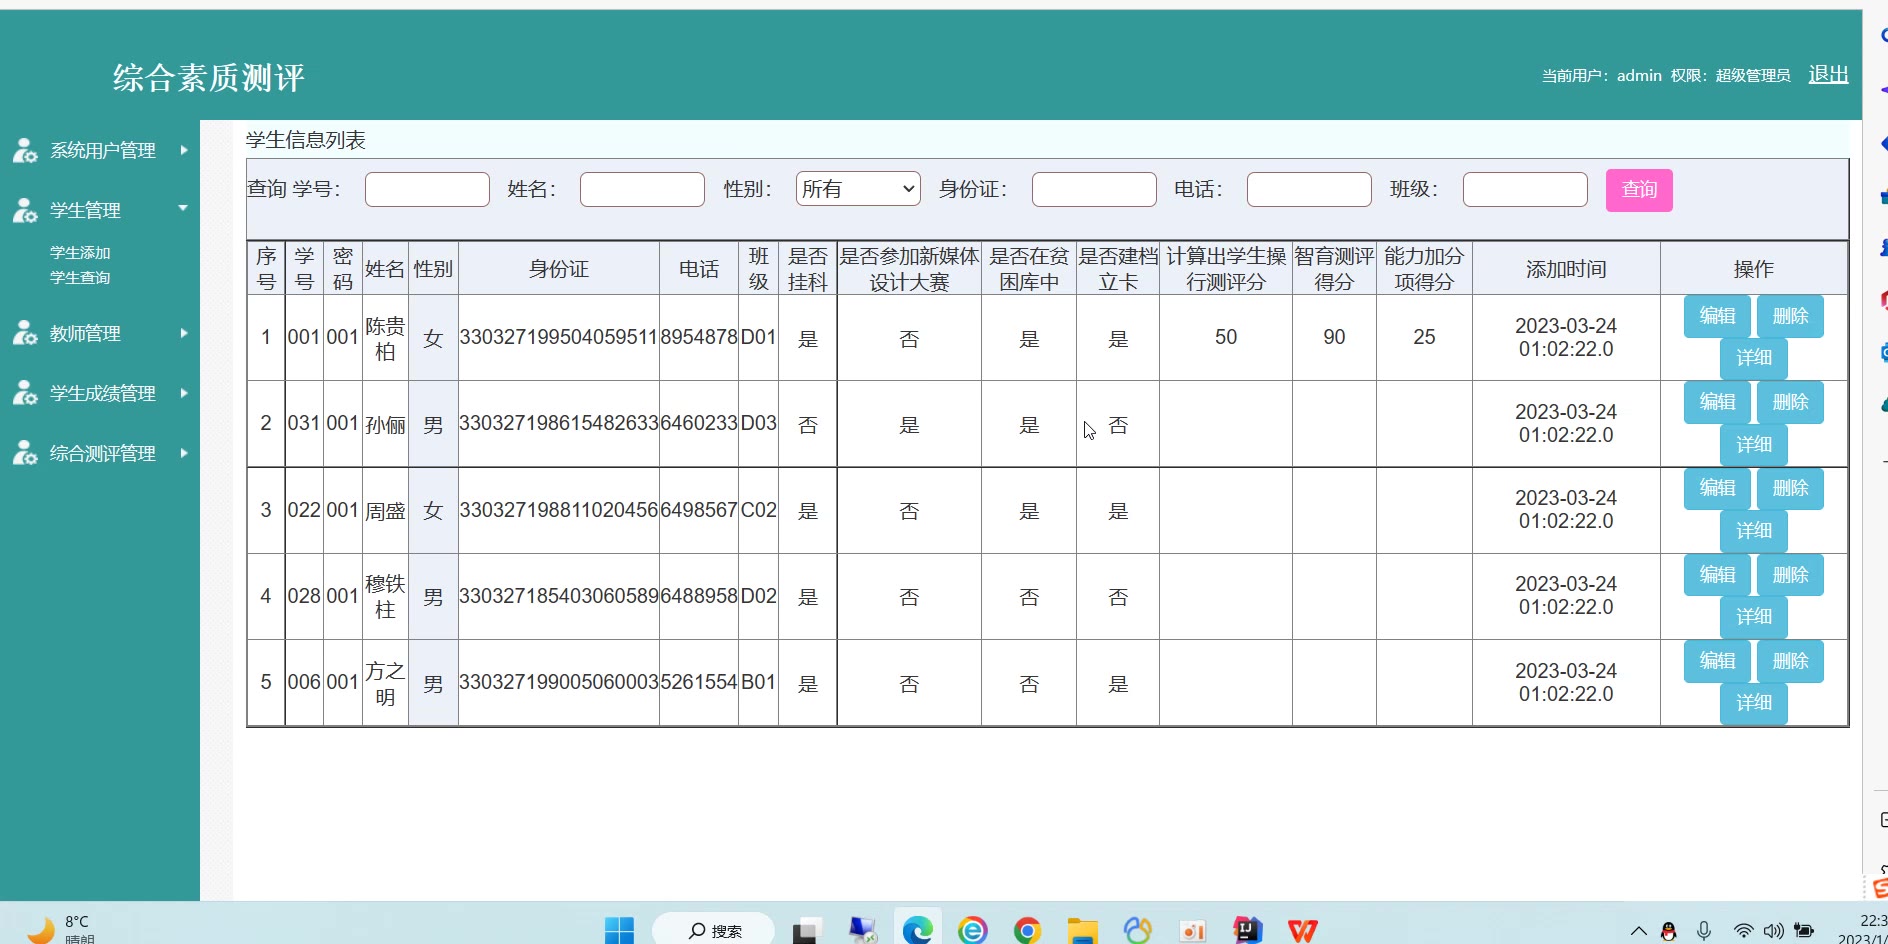The height and width of the screenshot is (944, 1888).
Task: Delete student 方之明 with 删除 button
Action: pos(1789,661)
